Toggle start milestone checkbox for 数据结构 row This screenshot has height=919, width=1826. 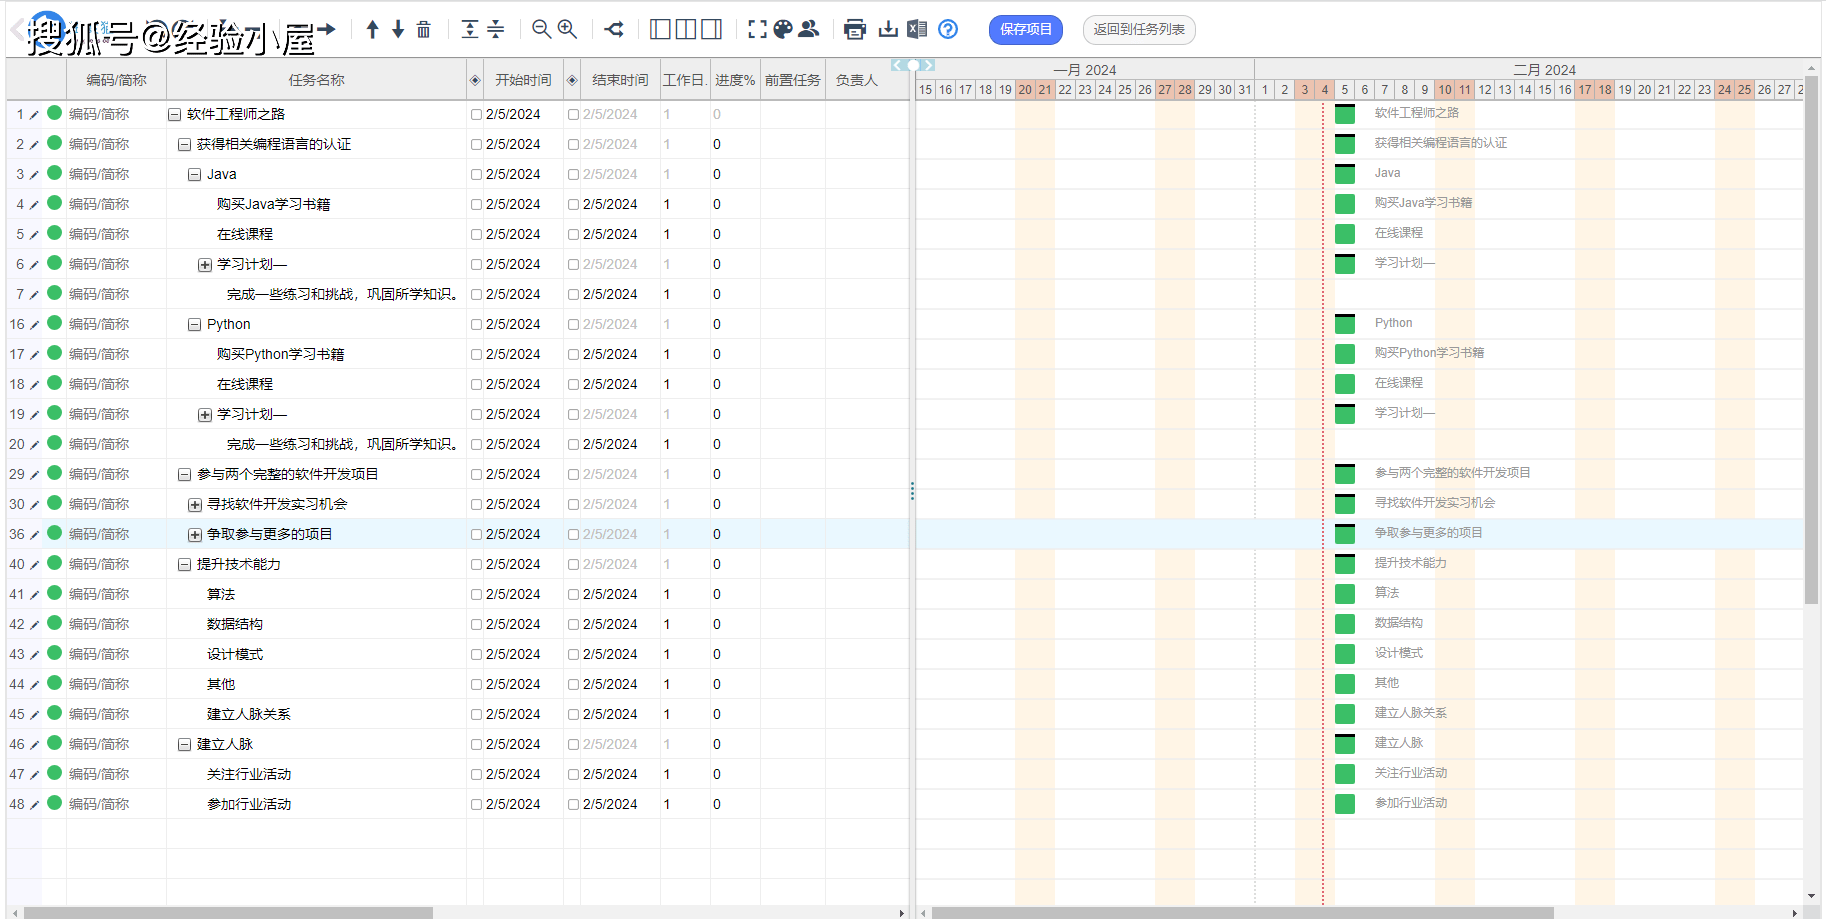(476, 625)
